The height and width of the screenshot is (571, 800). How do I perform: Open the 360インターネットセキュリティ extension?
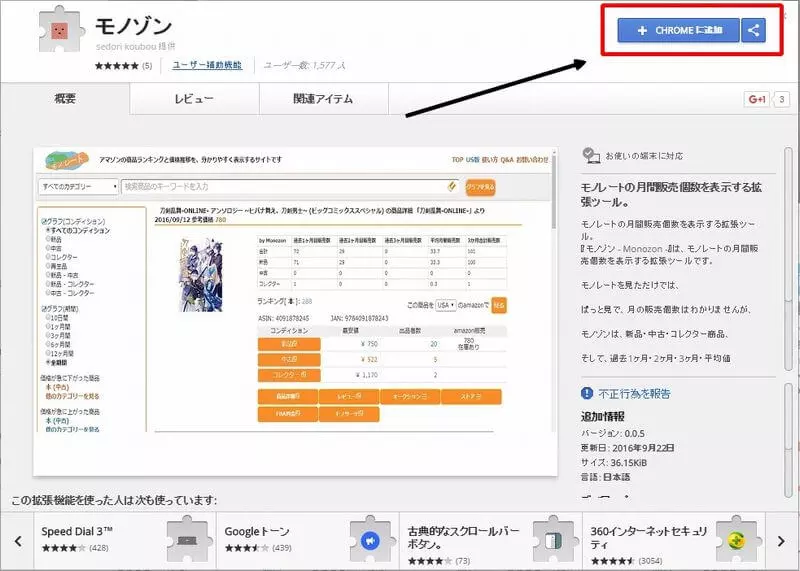(674, 540)
